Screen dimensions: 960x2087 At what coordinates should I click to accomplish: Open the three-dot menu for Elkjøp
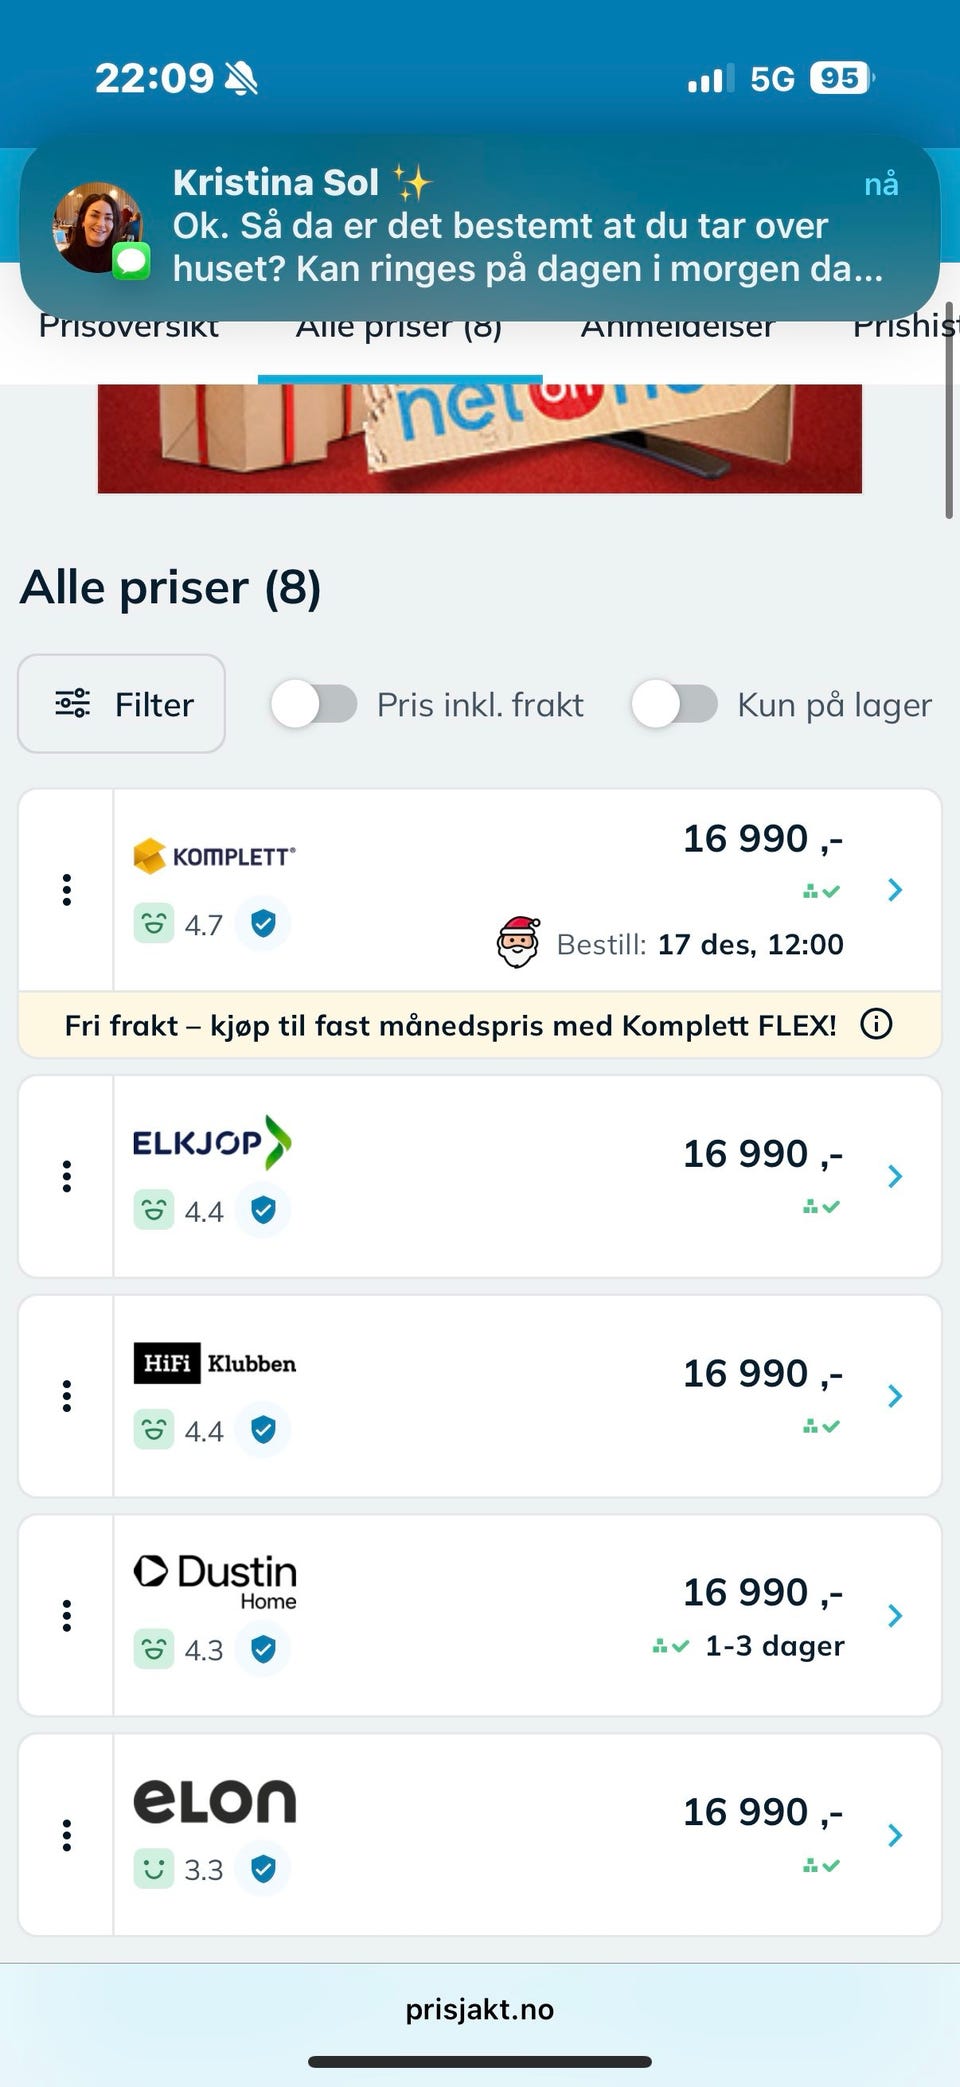(67, 1176)
